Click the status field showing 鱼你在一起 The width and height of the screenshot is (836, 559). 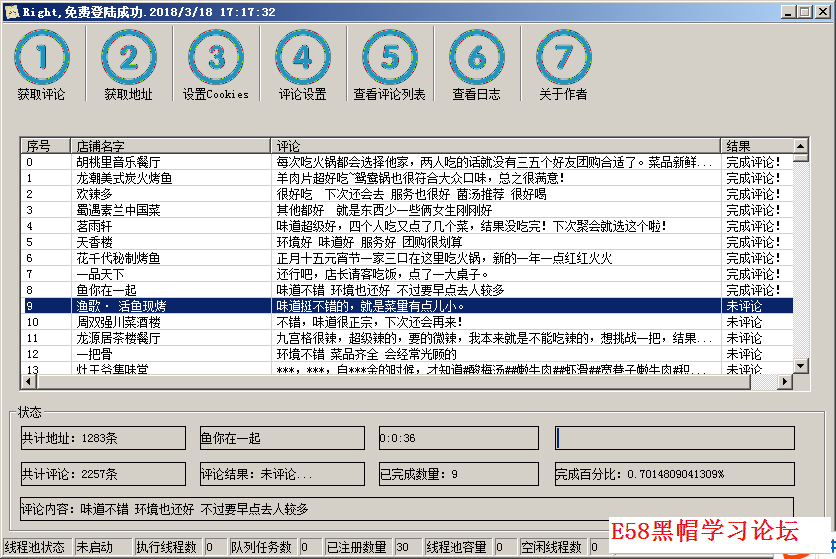point(282,438)
